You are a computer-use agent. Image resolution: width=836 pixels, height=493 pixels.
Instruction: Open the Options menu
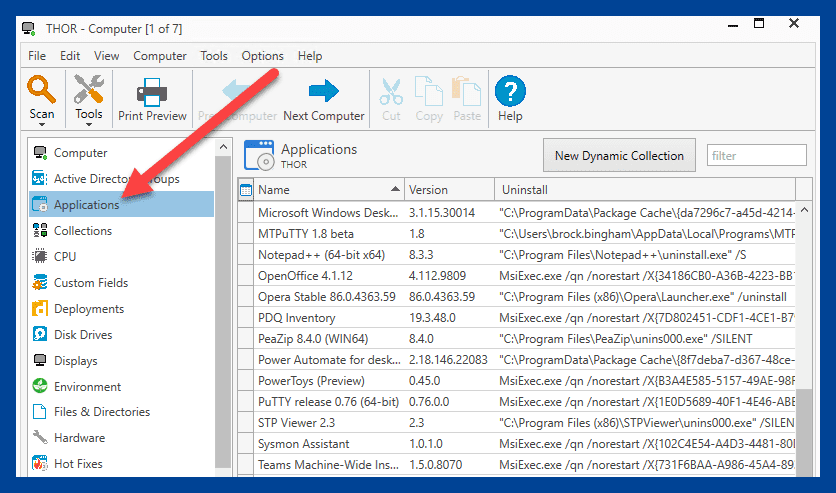(262, 56)
